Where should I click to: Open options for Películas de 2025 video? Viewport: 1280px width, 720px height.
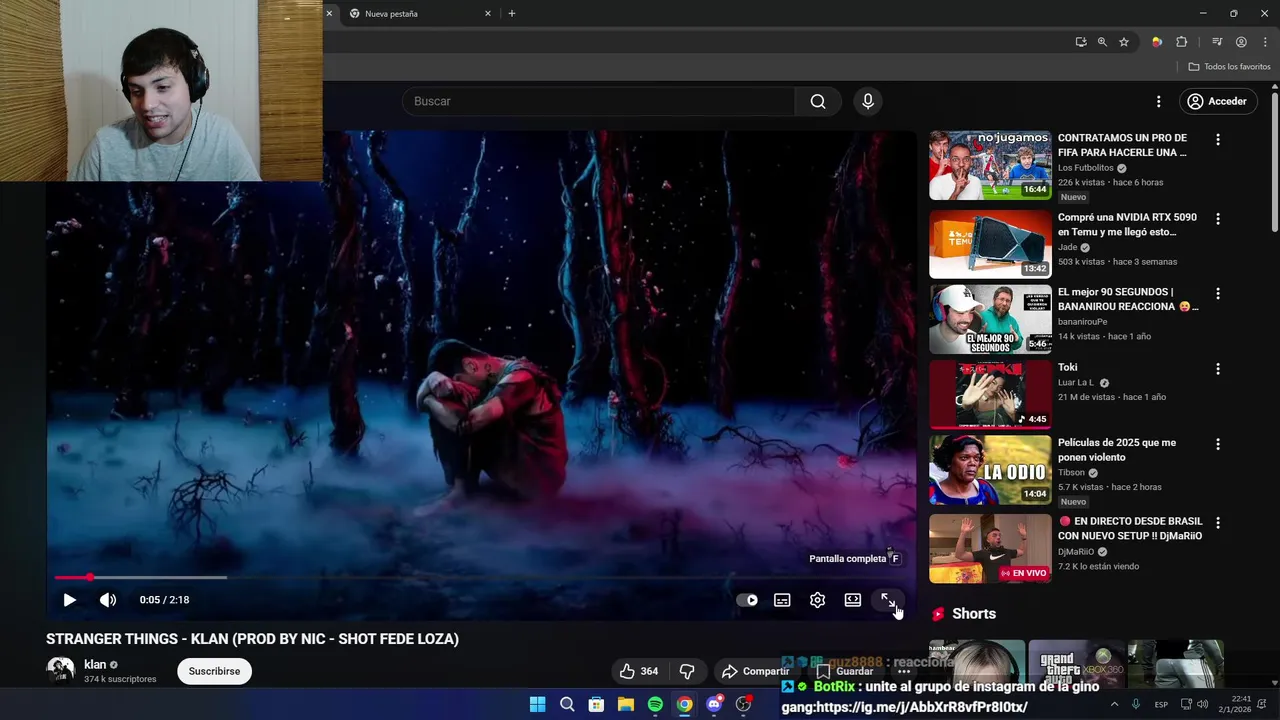[x=1217, y=444]
